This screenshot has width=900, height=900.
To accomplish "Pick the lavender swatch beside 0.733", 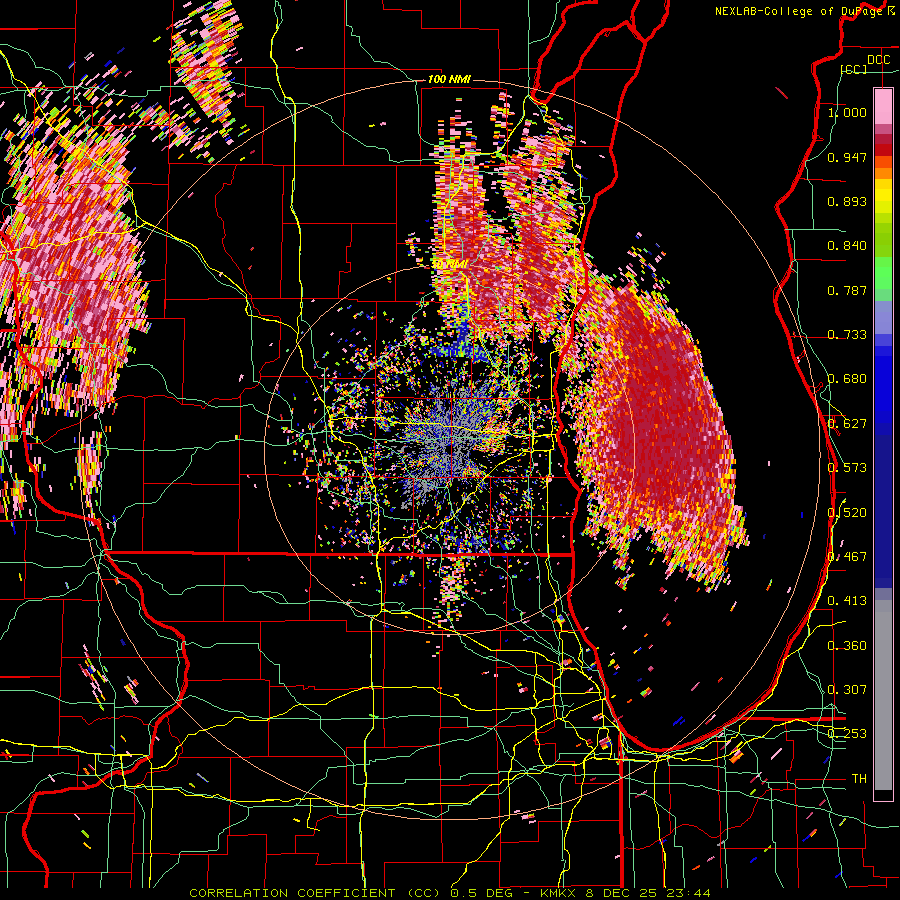I will pyautogui.click(x=883, y=317).
